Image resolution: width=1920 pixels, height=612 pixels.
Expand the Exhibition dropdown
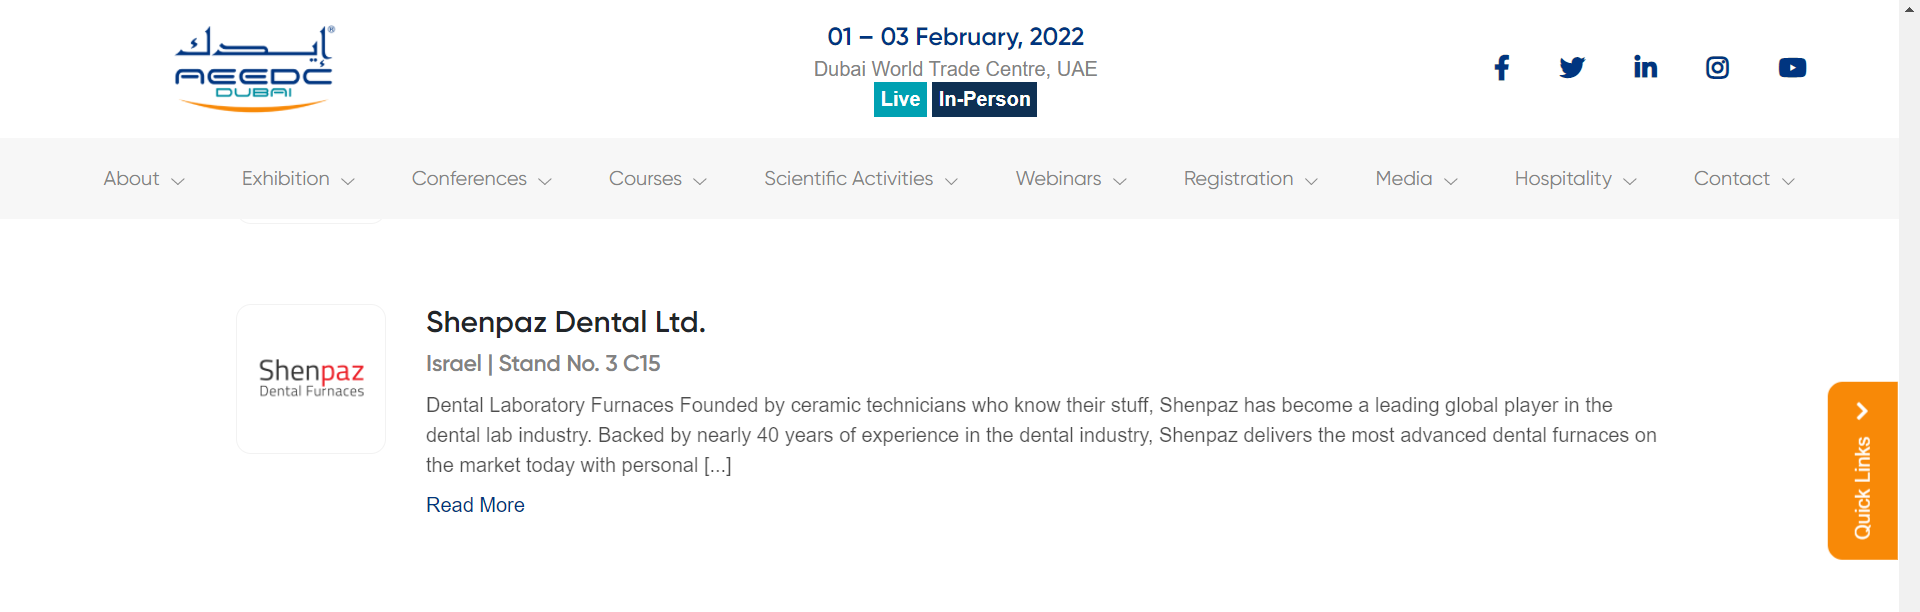[298, 179]
